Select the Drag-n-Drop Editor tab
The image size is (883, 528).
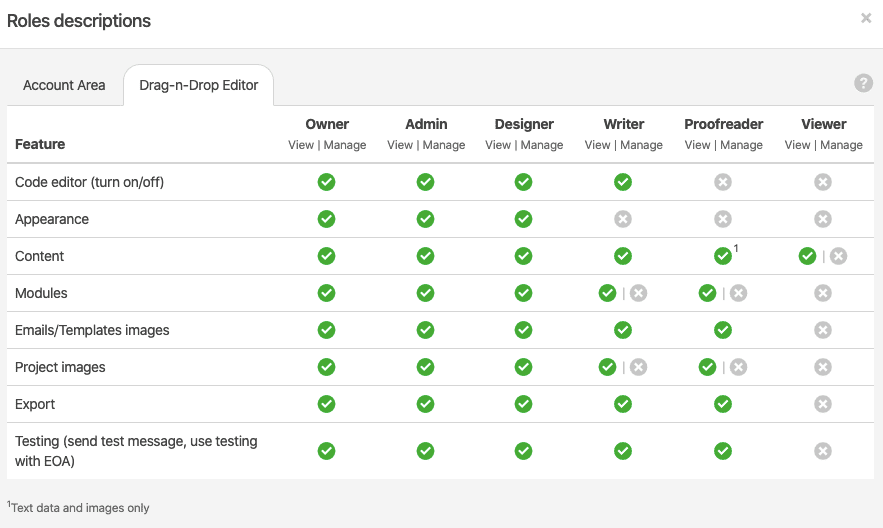(x=198, y=85)
